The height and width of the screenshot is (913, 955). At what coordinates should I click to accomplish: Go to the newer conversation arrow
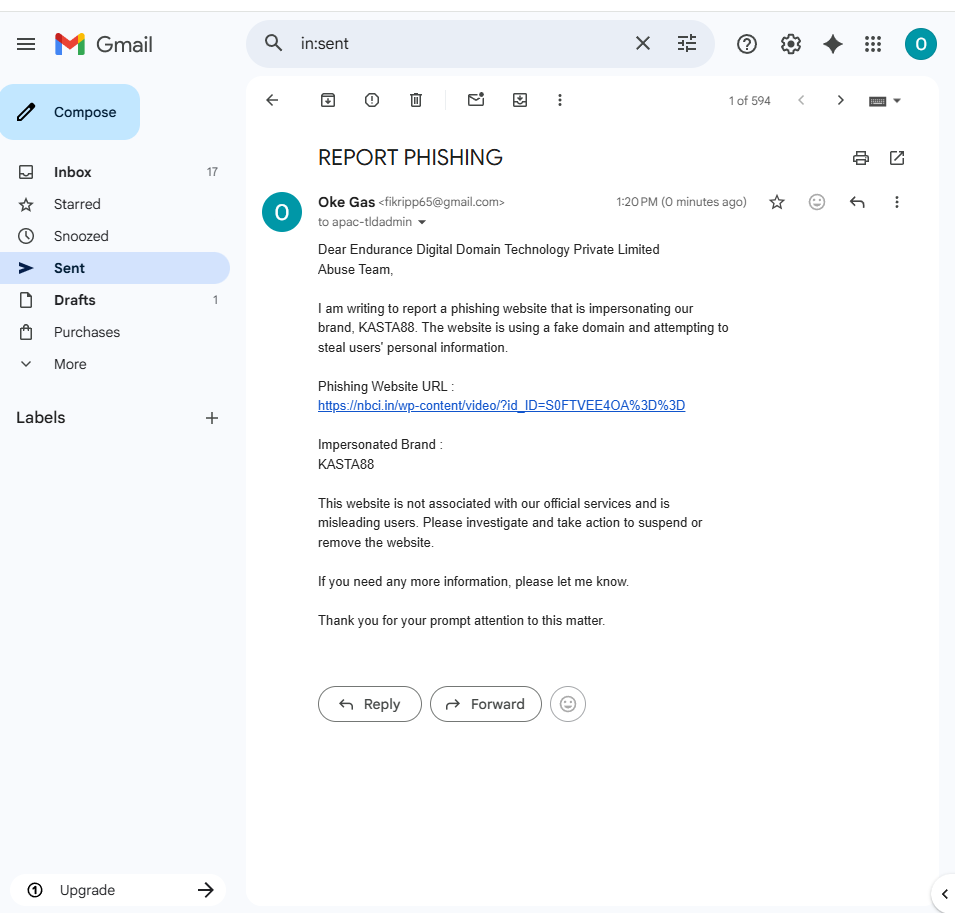(x=802, y=100)
